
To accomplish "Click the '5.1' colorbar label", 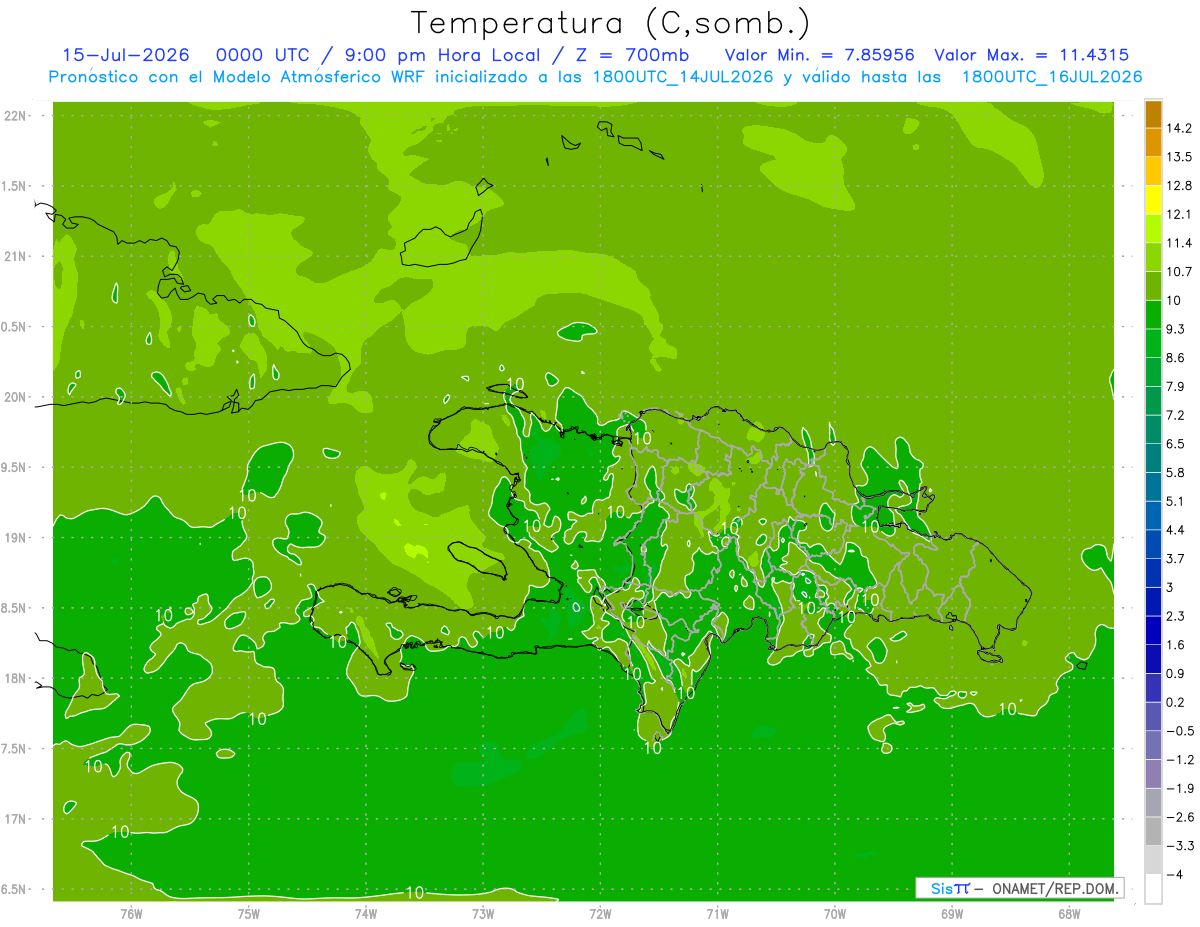I will point(1176,501).
